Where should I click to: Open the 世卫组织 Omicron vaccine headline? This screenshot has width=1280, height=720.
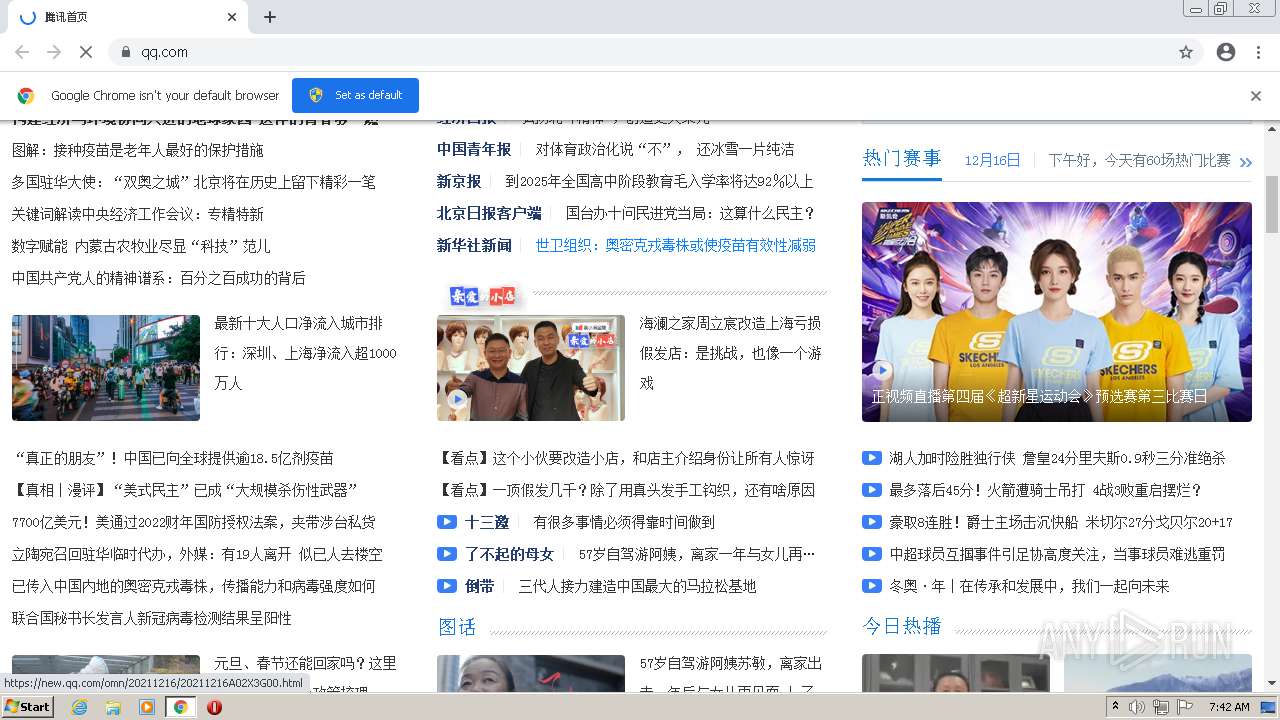[x=676, y=245]
